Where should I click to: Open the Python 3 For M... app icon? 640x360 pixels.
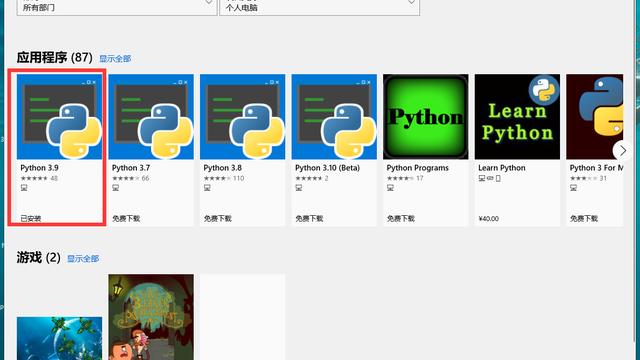point(595,117)
